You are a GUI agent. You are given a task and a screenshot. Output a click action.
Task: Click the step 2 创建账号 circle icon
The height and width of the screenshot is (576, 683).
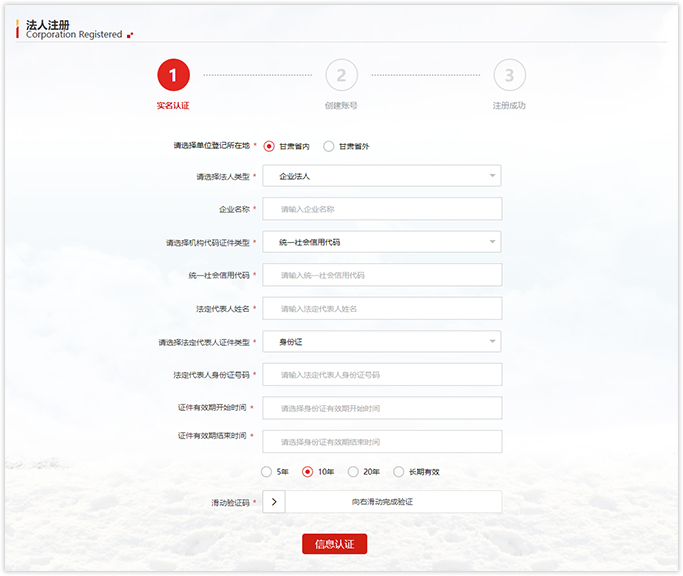[x=341, y=75]
